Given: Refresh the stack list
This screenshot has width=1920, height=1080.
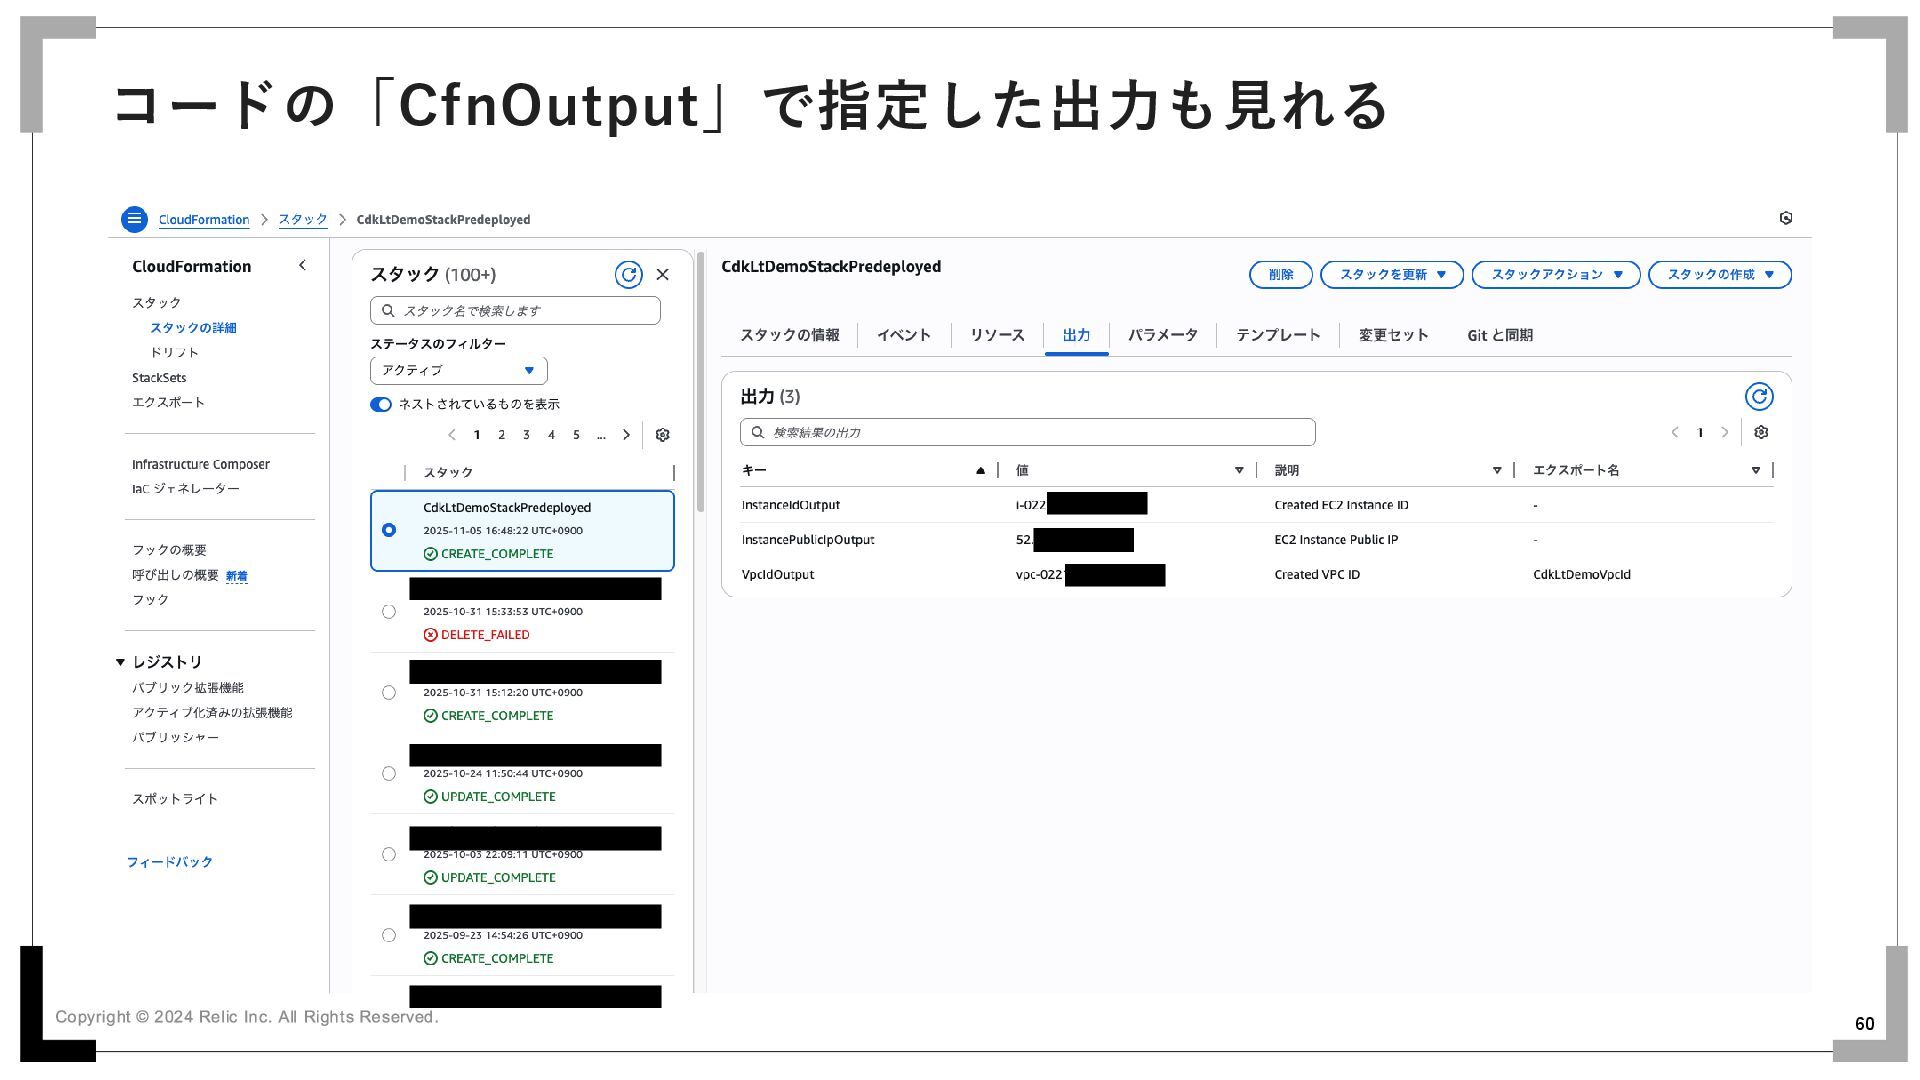Looking at the screenshot, I should point(628,275).
